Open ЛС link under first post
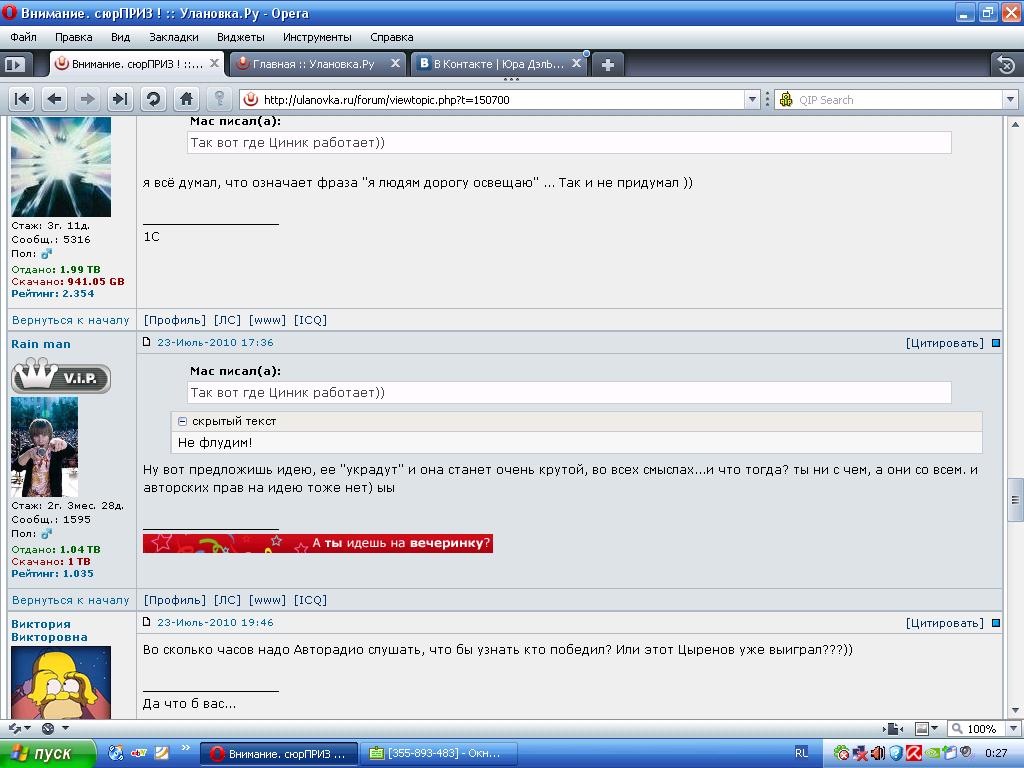The width and height of the screenshot is (1024, 768). (227, 320)
